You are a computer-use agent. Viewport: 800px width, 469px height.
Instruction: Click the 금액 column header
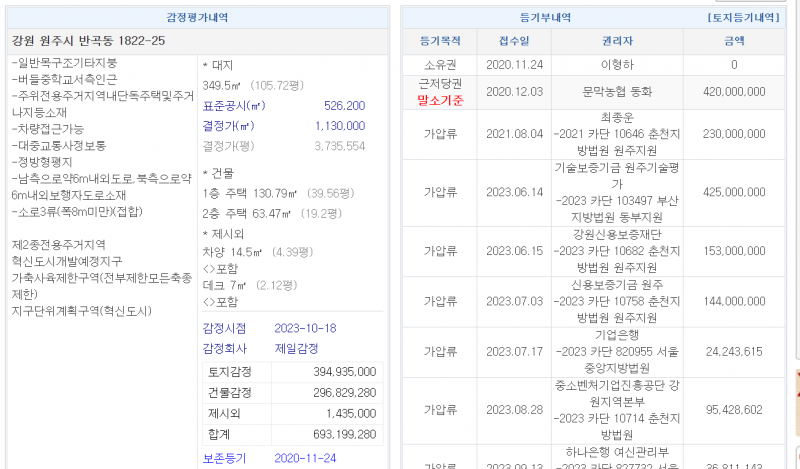734,41
